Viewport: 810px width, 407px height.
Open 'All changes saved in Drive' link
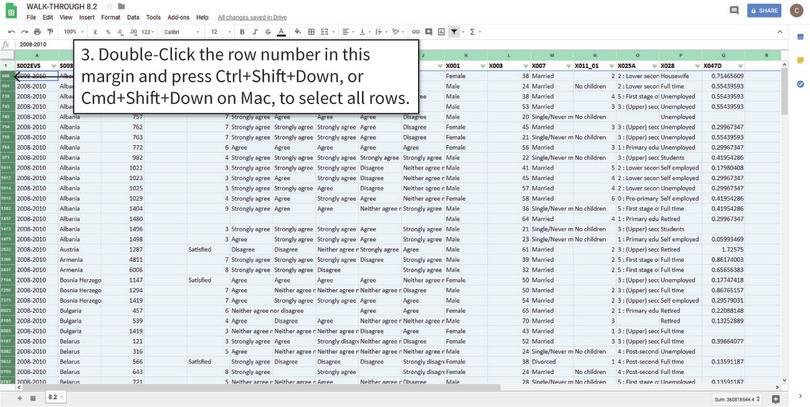[x=252, y=17]
